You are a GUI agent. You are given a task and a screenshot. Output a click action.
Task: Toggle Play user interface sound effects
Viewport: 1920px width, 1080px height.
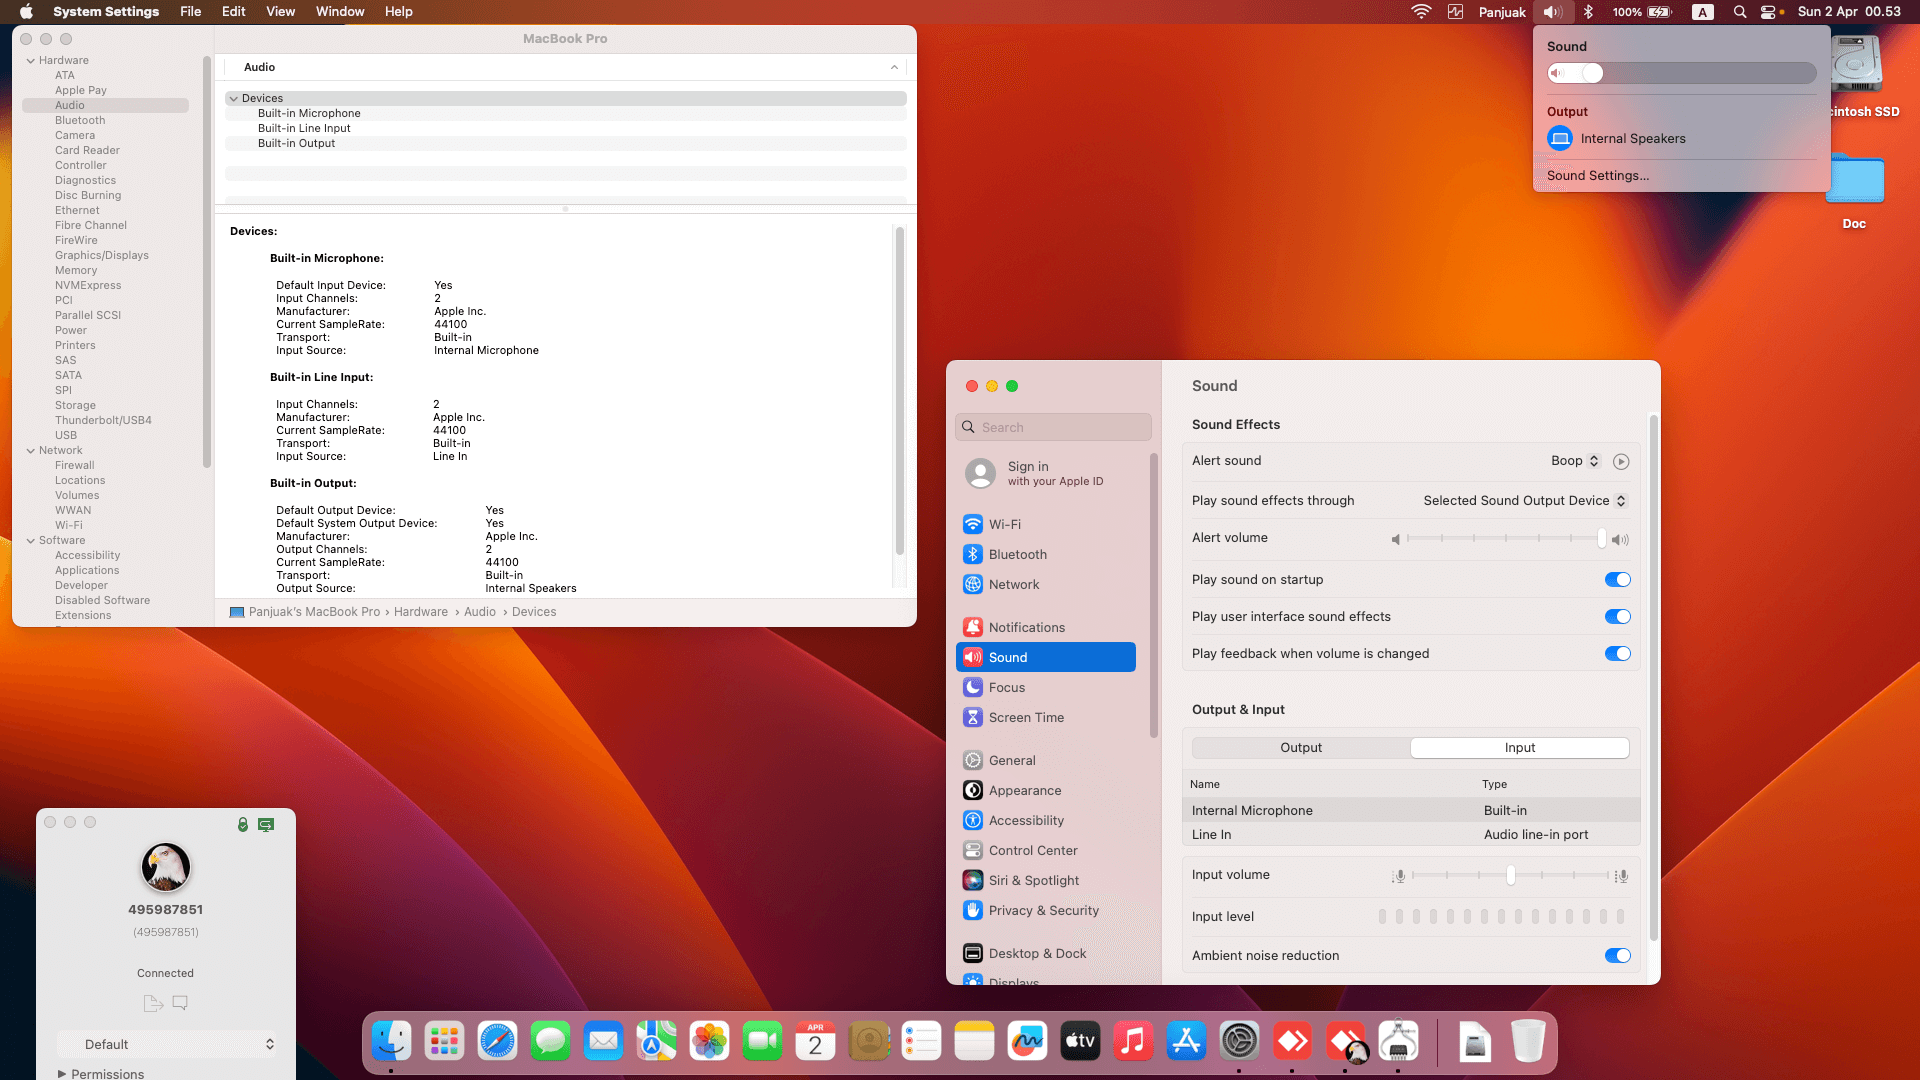pos(1617,617)
